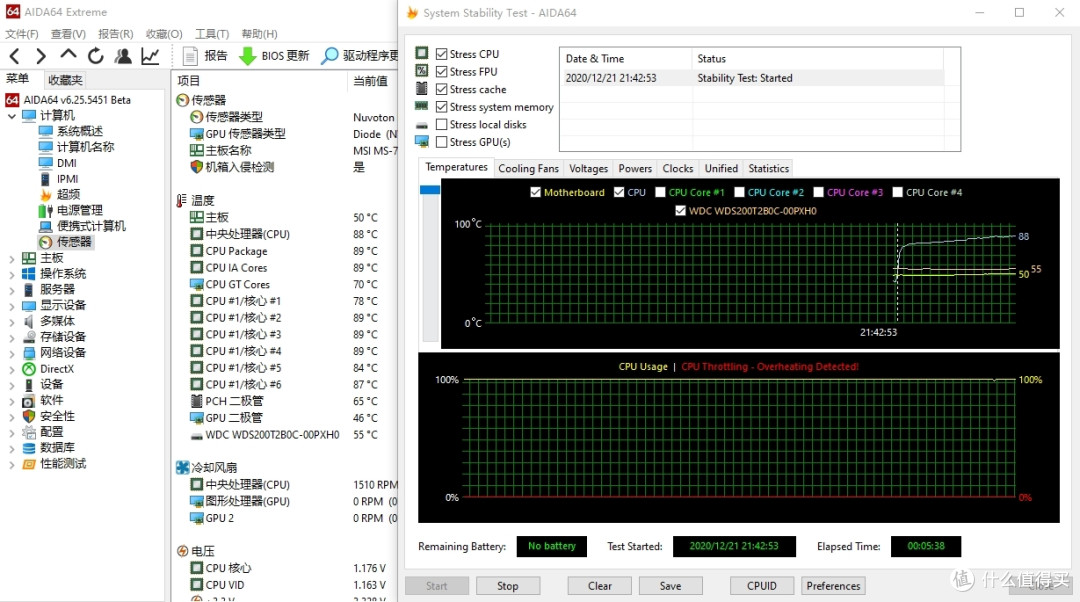
Task: Click the Clear button
Action: tap(599, 586)
